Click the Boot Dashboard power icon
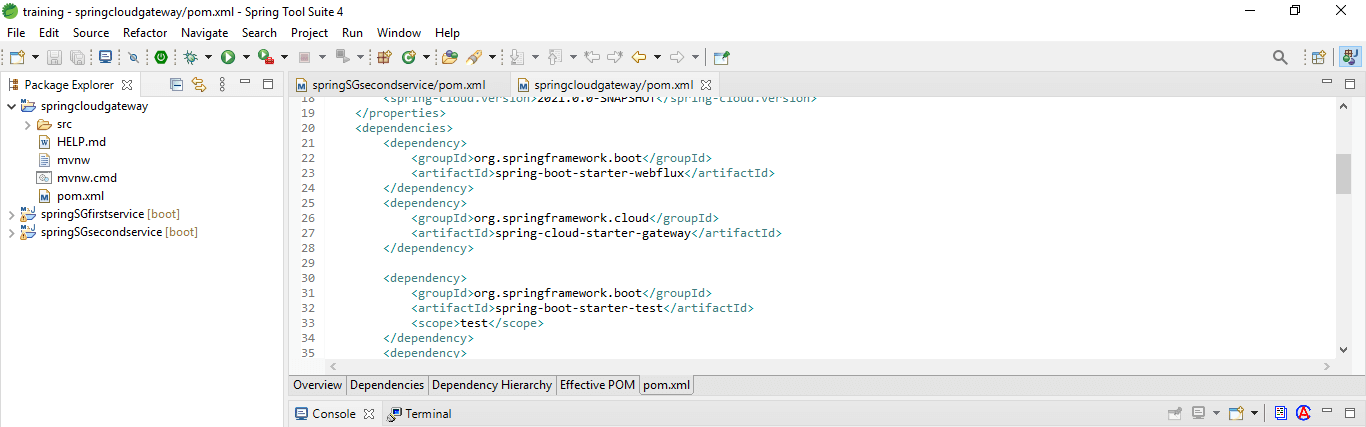 (x=160, y=57)
